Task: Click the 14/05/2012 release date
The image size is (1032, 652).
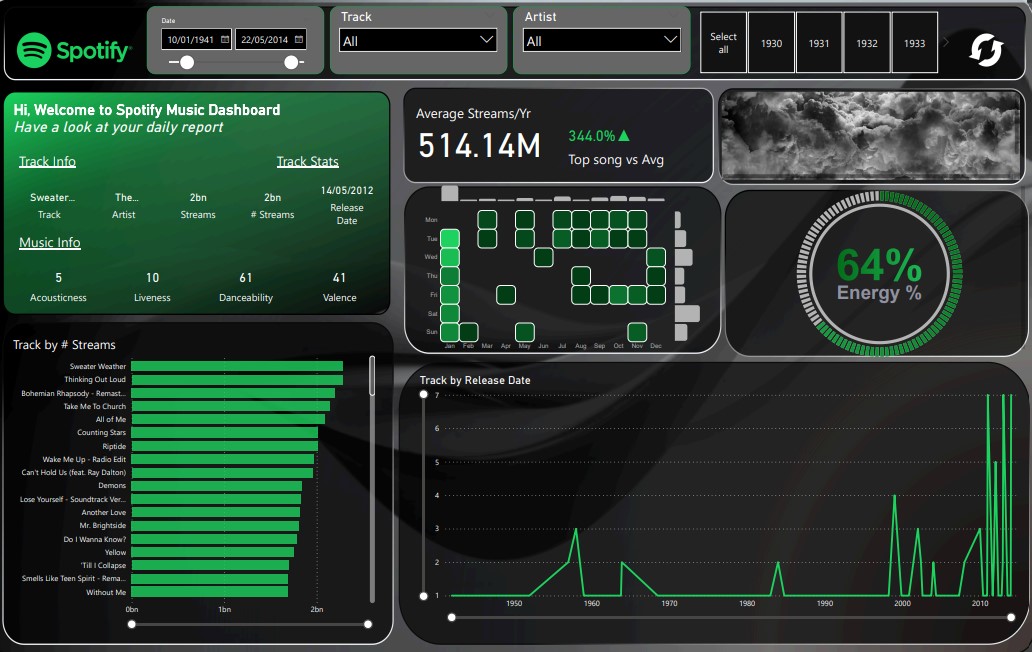Action: point(347,190)
